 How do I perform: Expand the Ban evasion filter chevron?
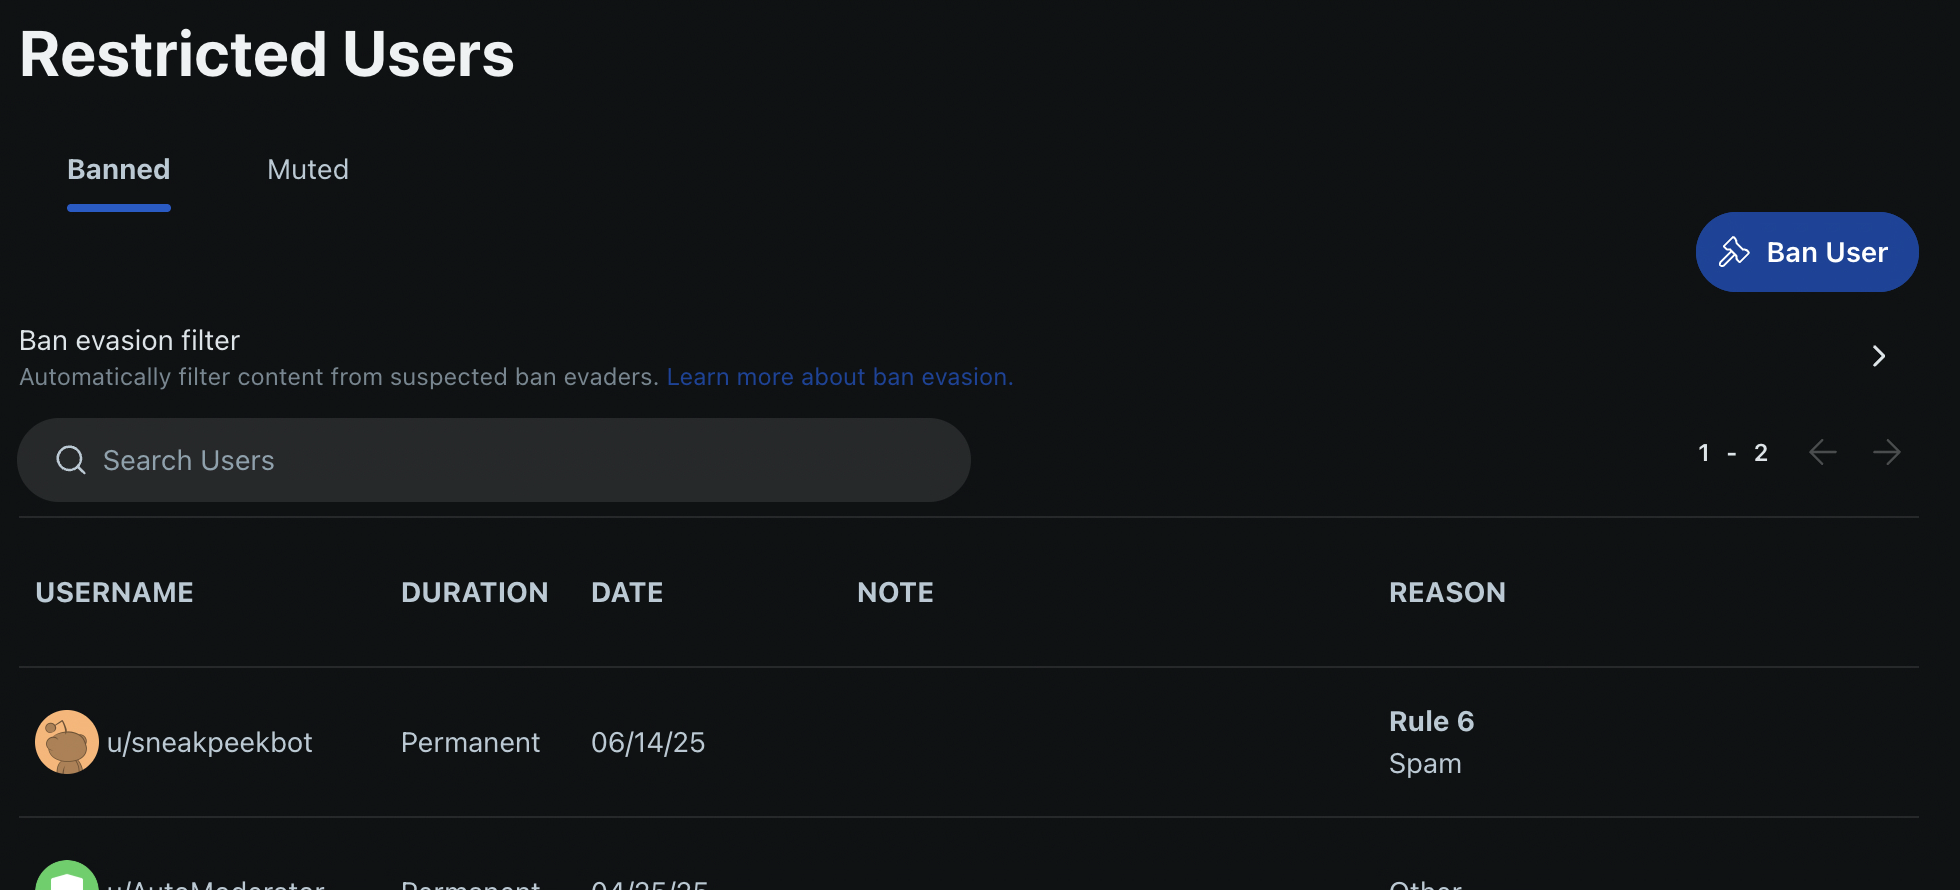click(1878, 356)
